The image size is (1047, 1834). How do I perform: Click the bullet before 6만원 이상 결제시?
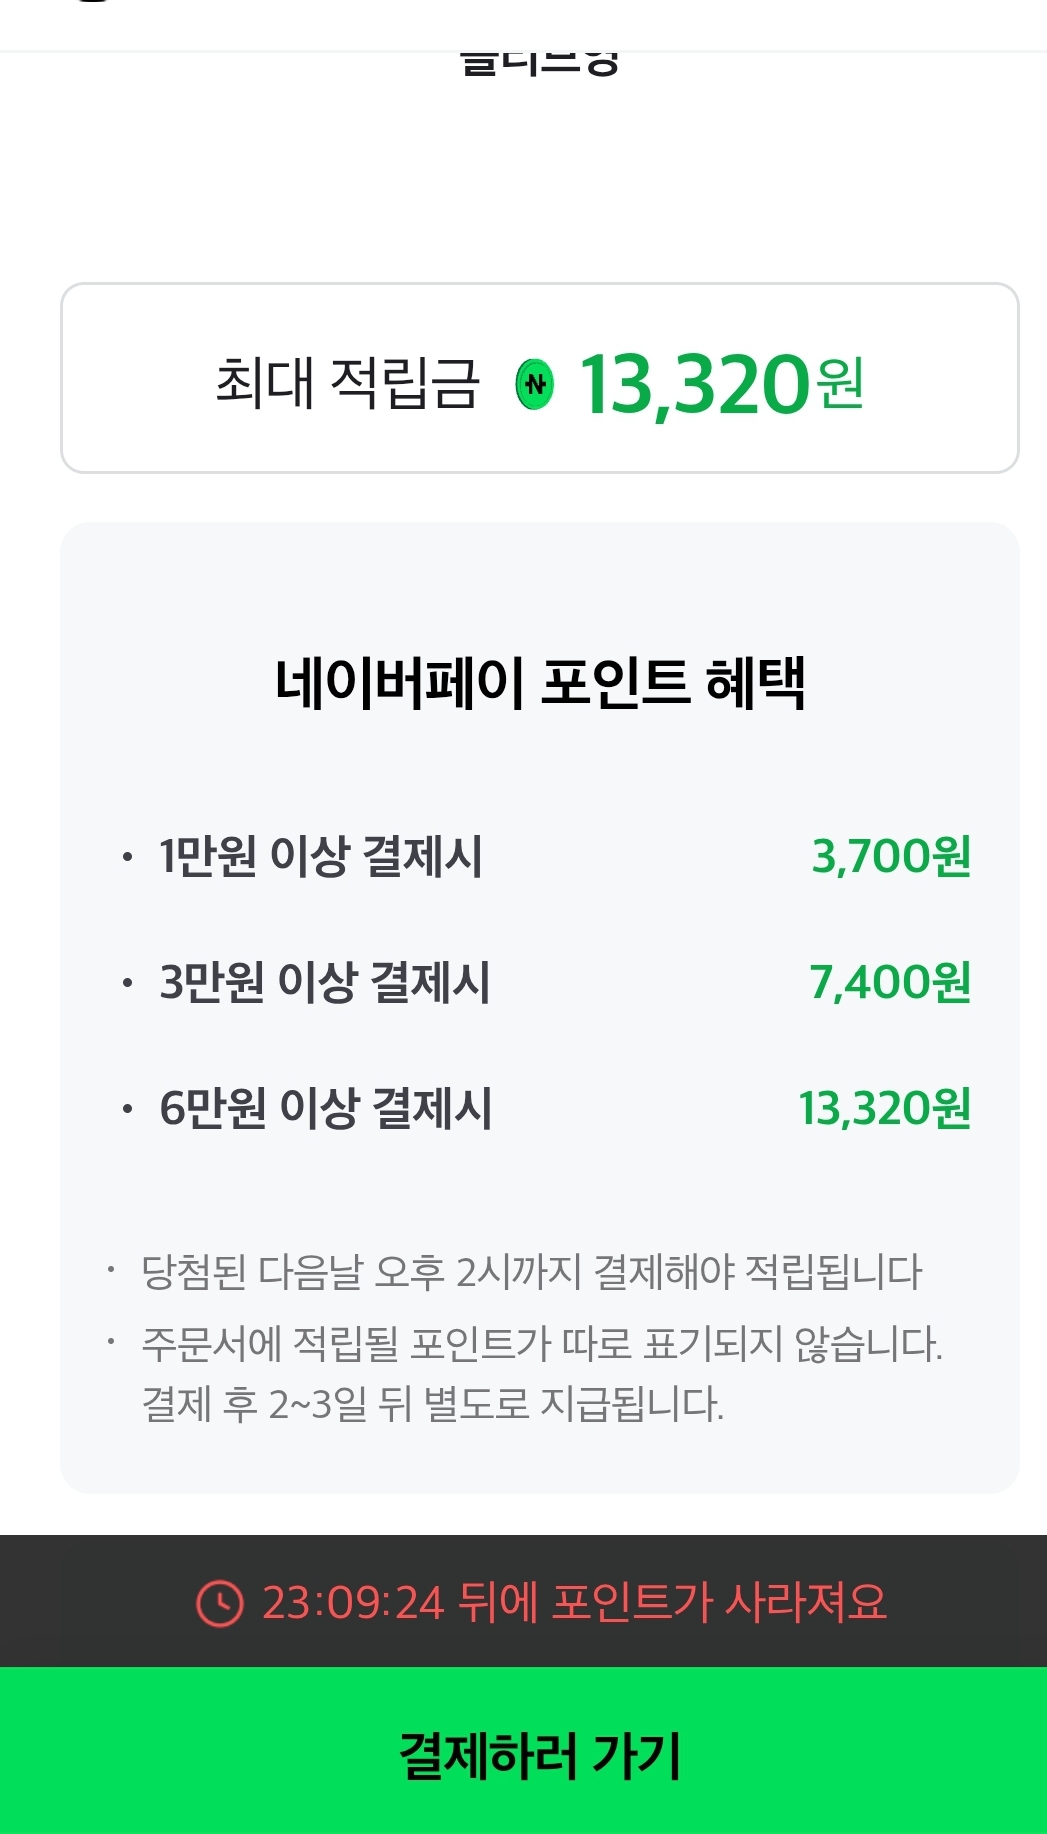[127, 1109]
